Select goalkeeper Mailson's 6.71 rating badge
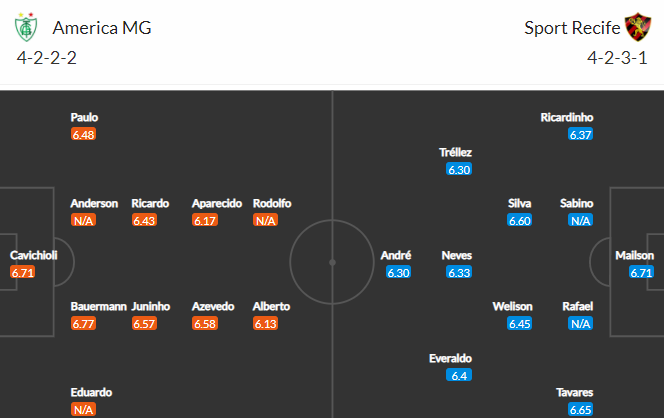 (641, 272)
